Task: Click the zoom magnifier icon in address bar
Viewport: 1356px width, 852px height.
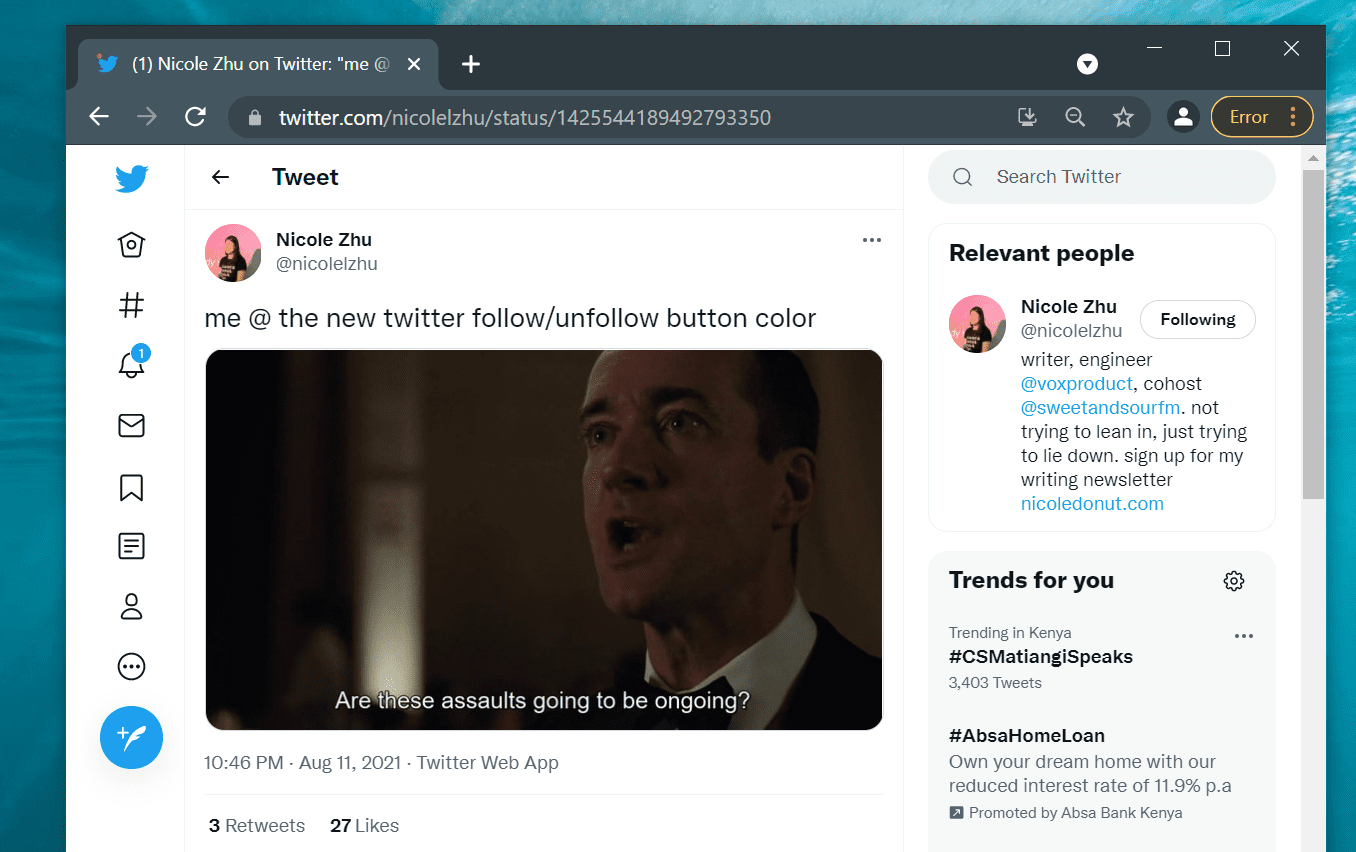Action: pyautogui.click(x=1075, y=117)
